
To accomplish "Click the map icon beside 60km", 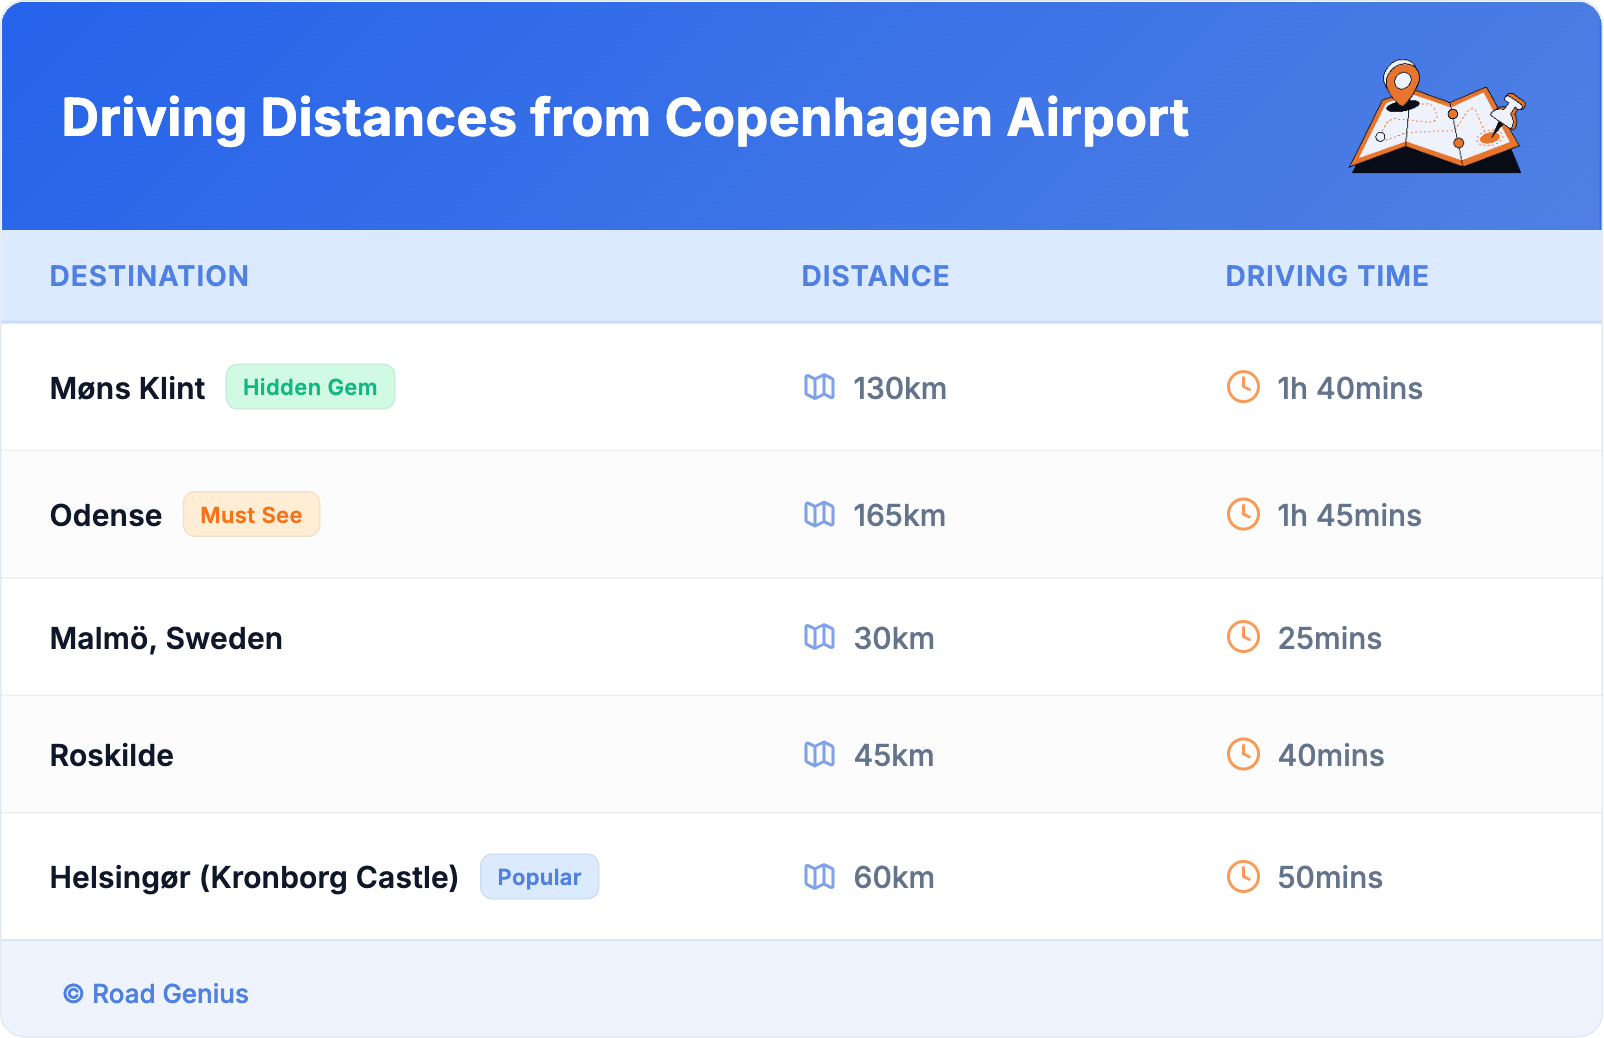I will [819, 877].
